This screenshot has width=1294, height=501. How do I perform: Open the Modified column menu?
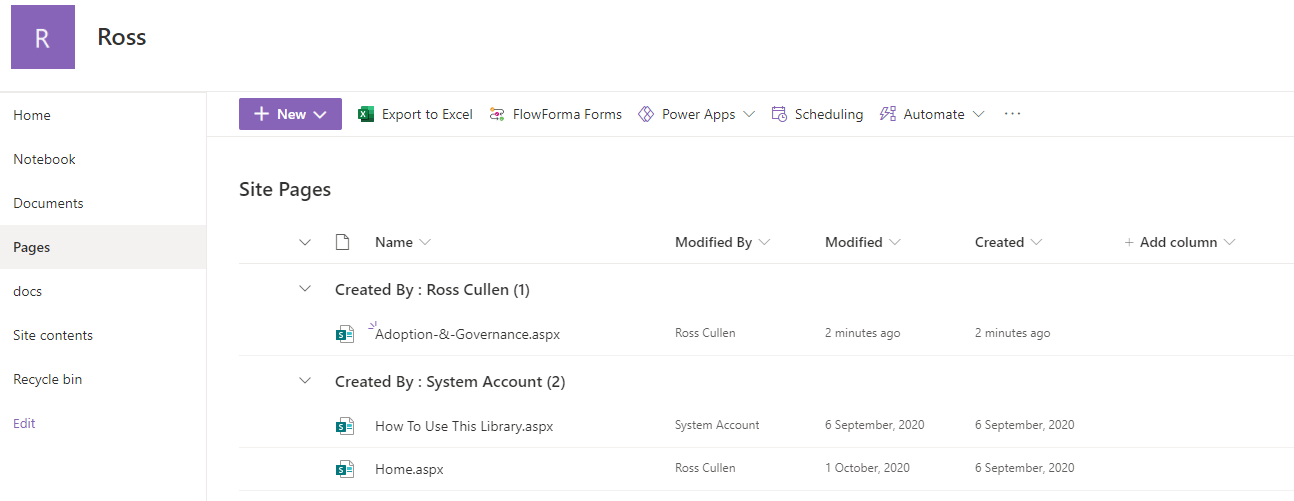[895, 242]
